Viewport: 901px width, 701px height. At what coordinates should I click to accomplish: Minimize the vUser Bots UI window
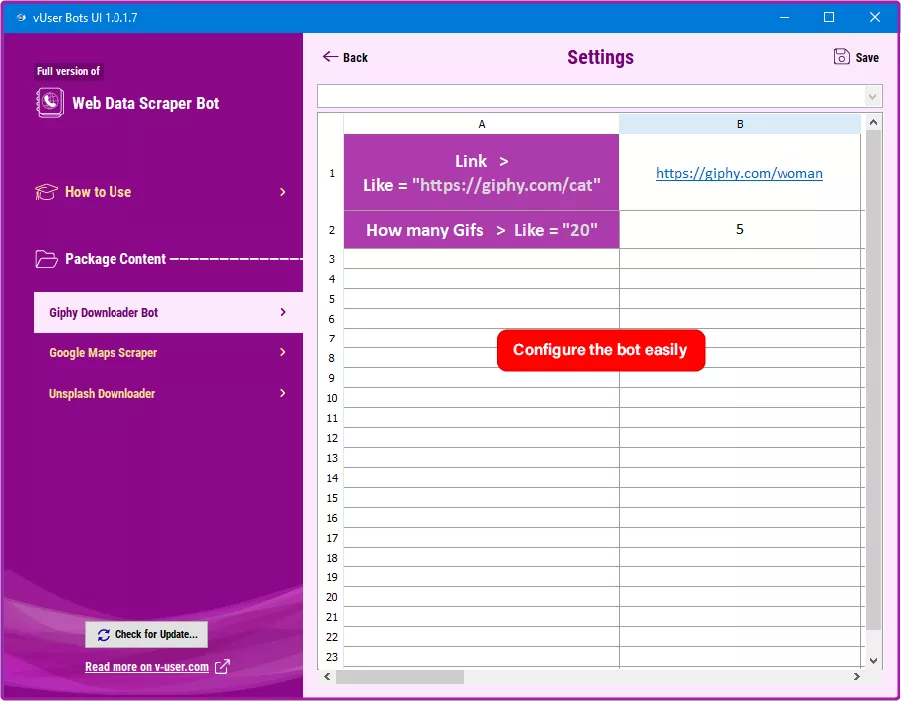tap(784, 17)
